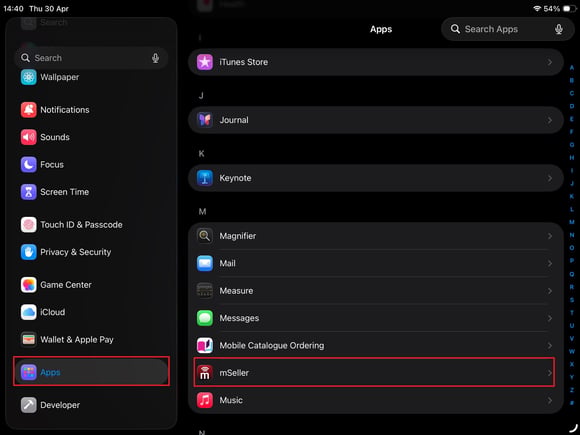This screenshot has height=435, width=580.
Task: Select the Journal app icon
Action: [205, 120]
